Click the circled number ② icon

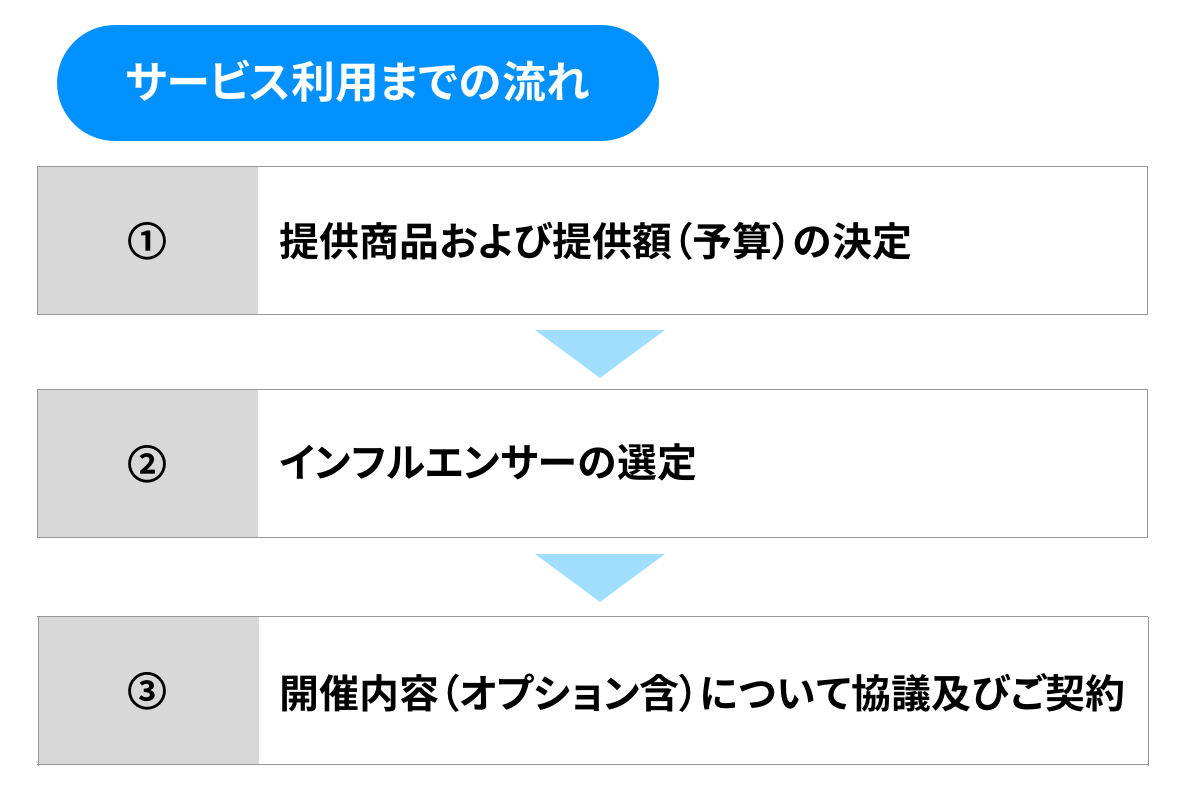coord(147,465)
